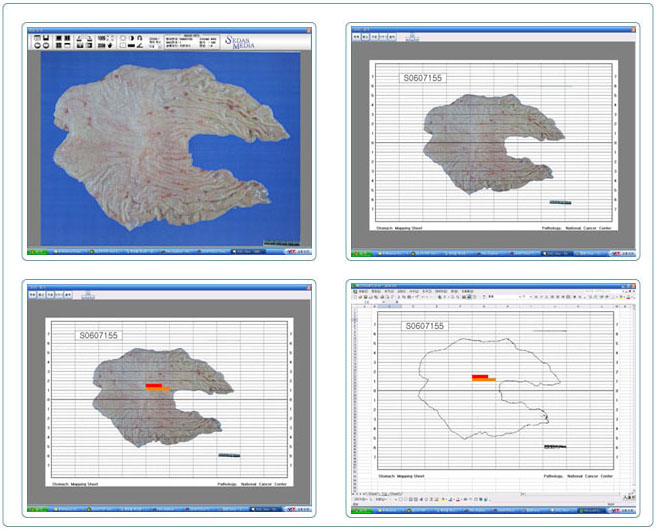Click the horizontal scrollbar at Excel window bottom
657x530 pixels.
click(572, 494)
